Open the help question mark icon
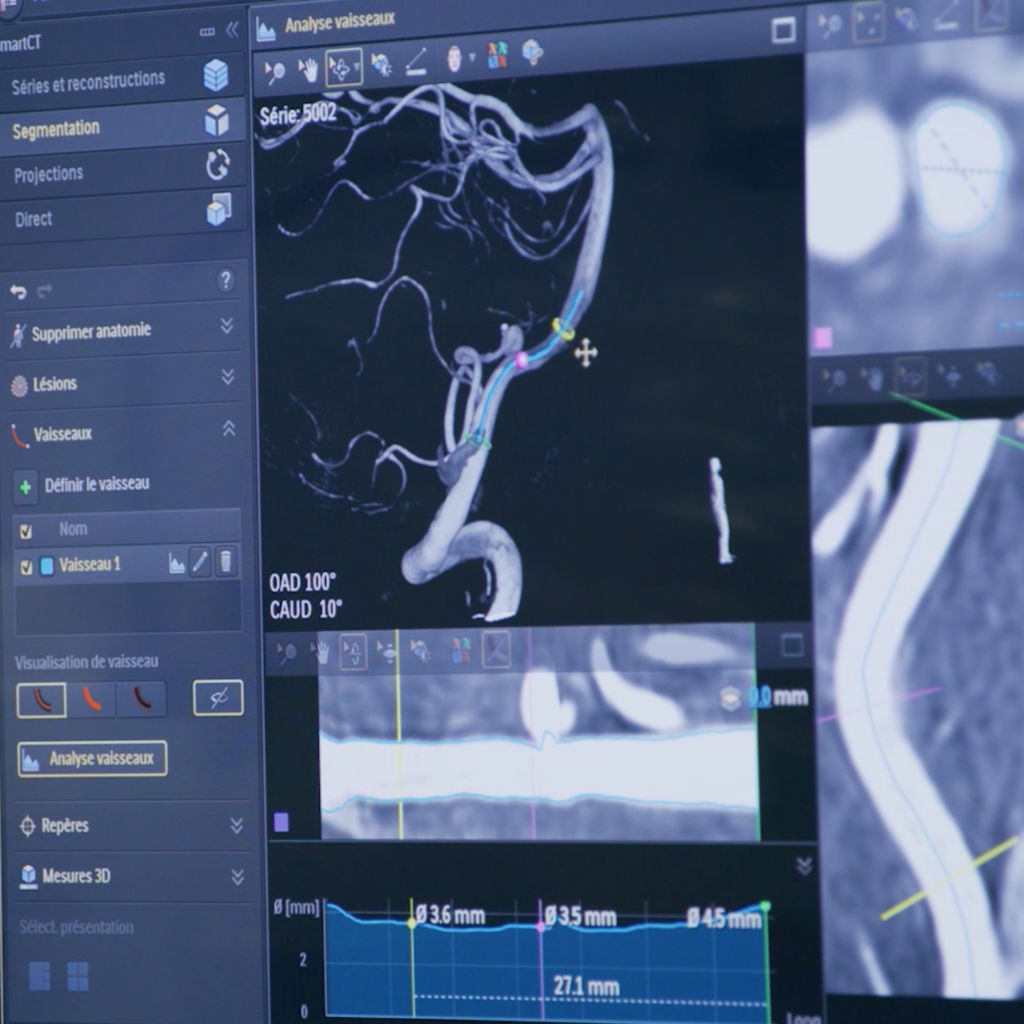 pyautogui.click(x=226, y=280)
